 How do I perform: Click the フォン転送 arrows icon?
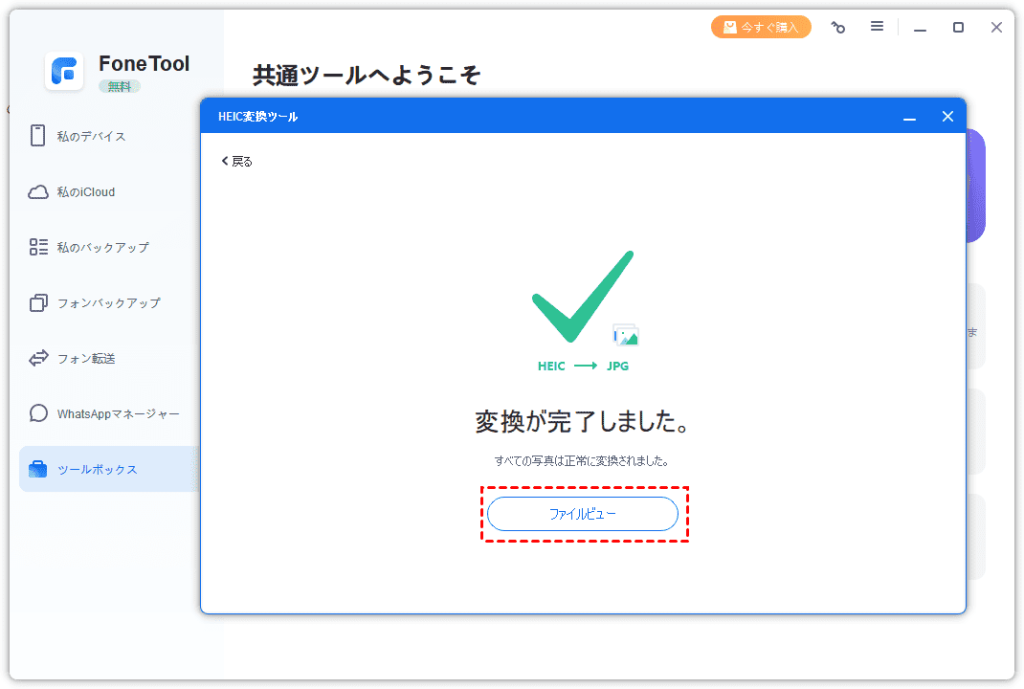pos(38,358)
